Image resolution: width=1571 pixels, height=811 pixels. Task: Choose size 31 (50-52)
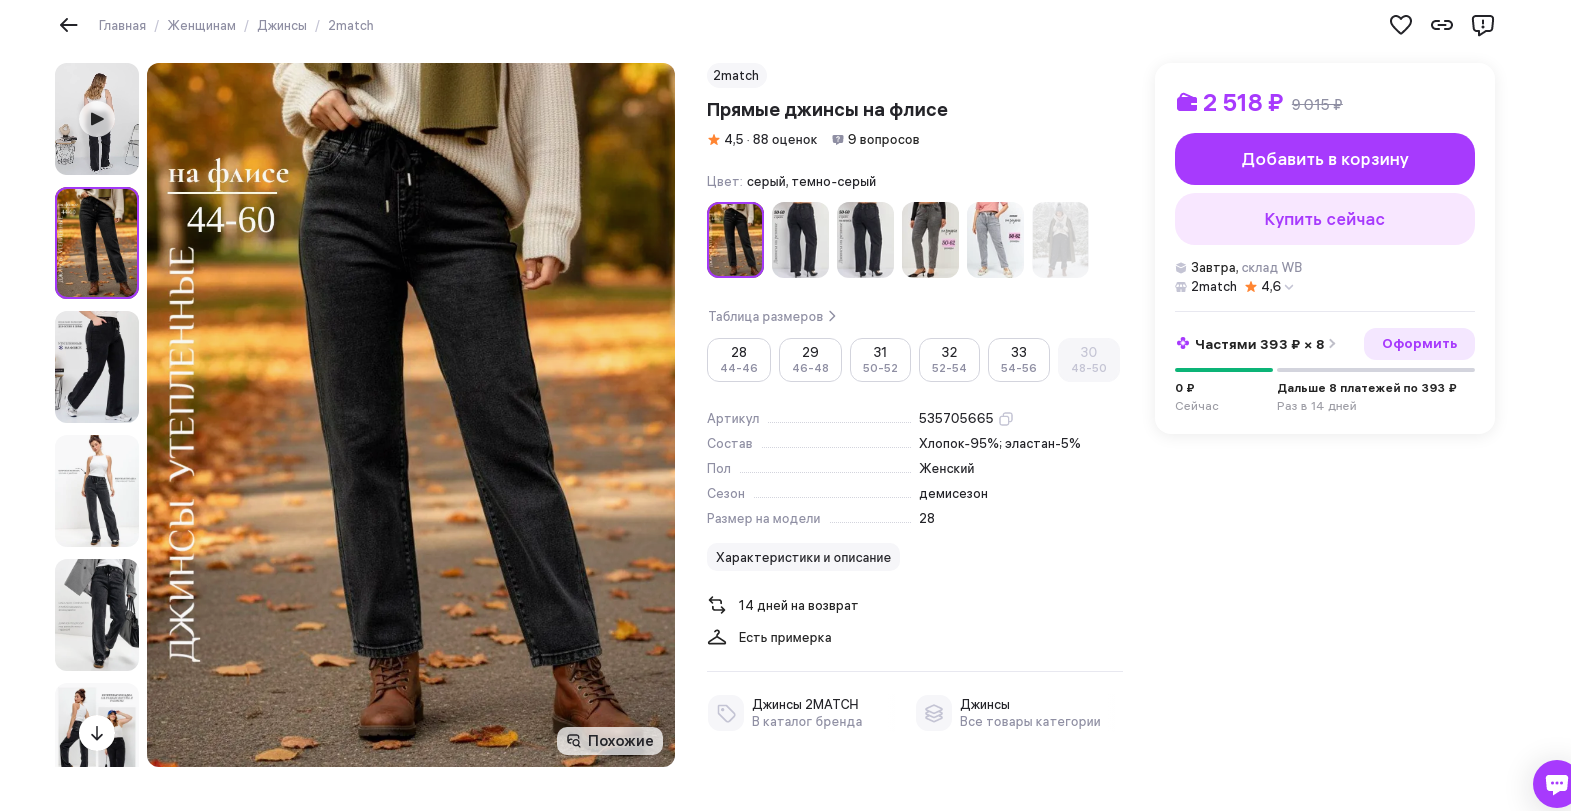[x=880, y=360]
